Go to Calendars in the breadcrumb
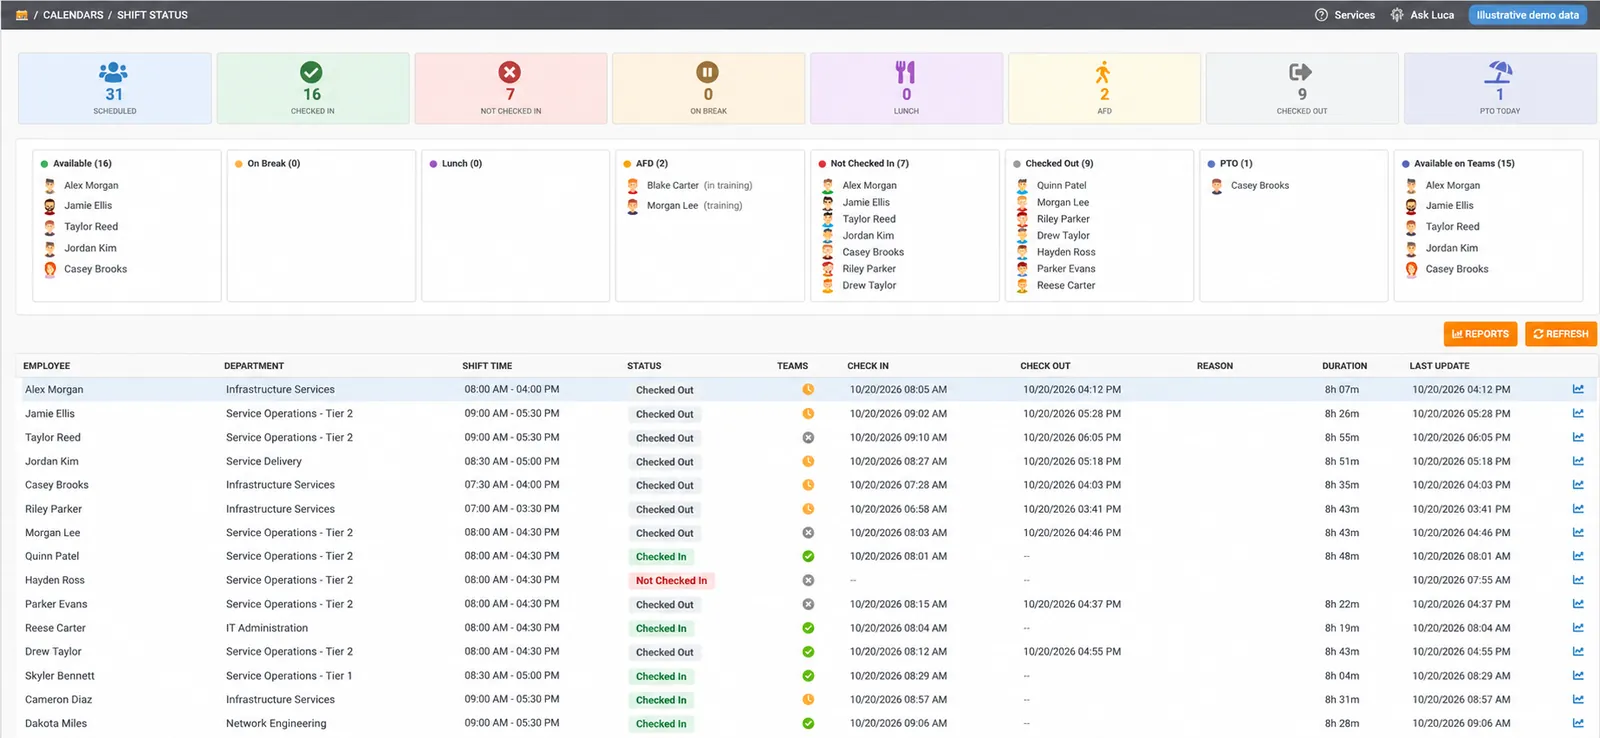The image size is (1600, 738). coord(73,15)
